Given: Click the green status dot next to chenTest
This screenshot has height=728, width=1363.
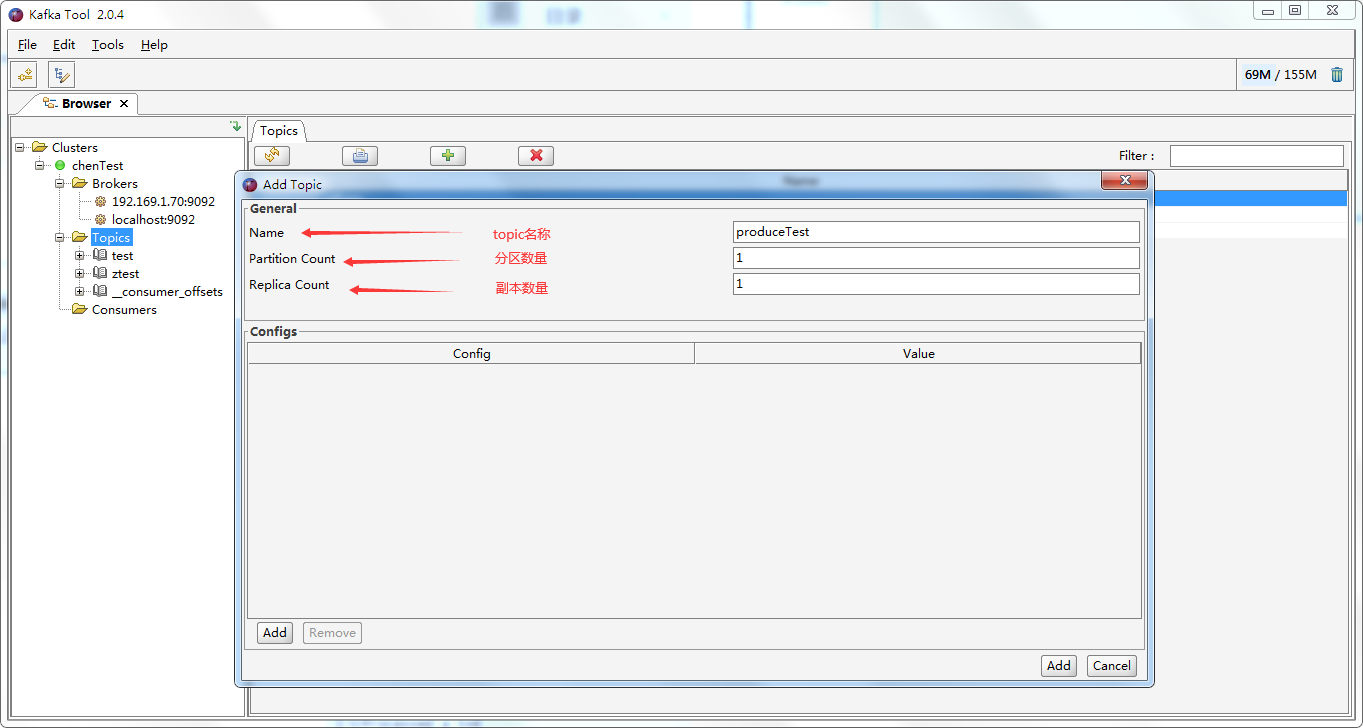Looking at the screenshot, I should [x=60, y=166].
